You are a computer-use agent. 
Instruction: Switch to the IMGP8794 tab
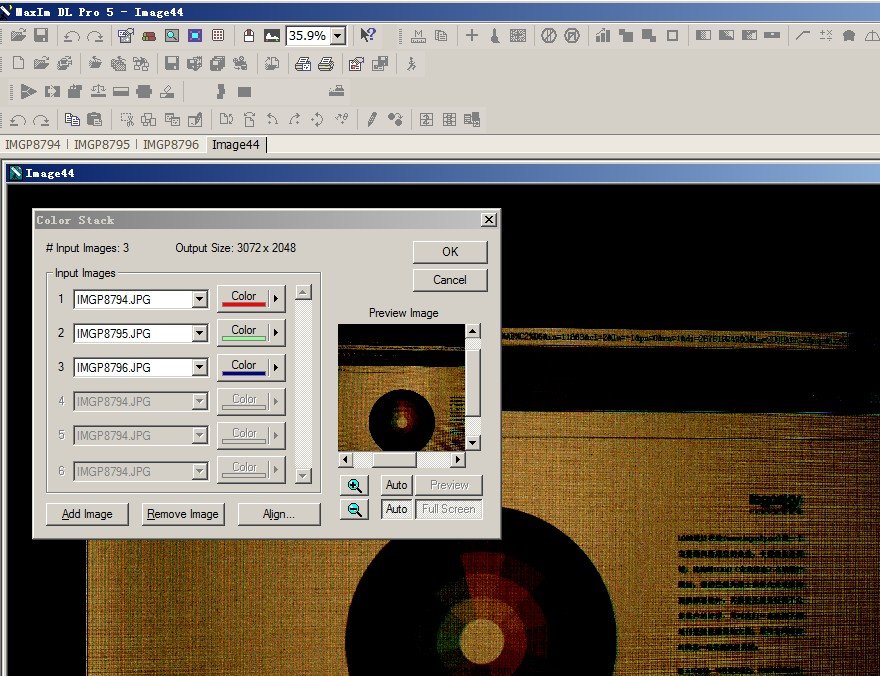pos(33,145)
